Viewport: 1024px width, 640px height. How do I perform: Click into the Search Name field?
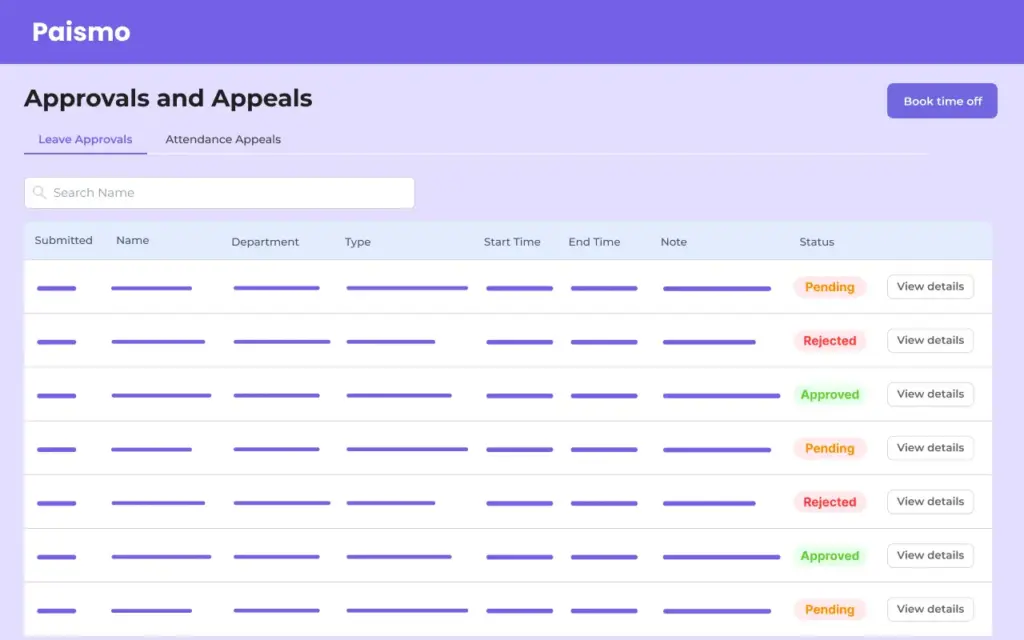pos(219,192)
